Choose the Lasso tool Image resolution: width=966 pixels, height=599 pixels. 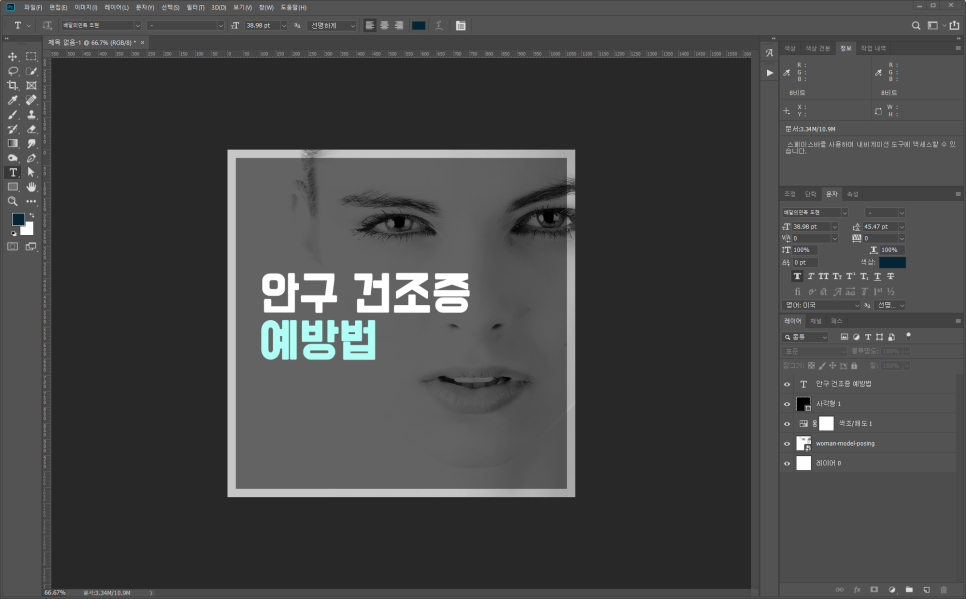click(13, 72)
